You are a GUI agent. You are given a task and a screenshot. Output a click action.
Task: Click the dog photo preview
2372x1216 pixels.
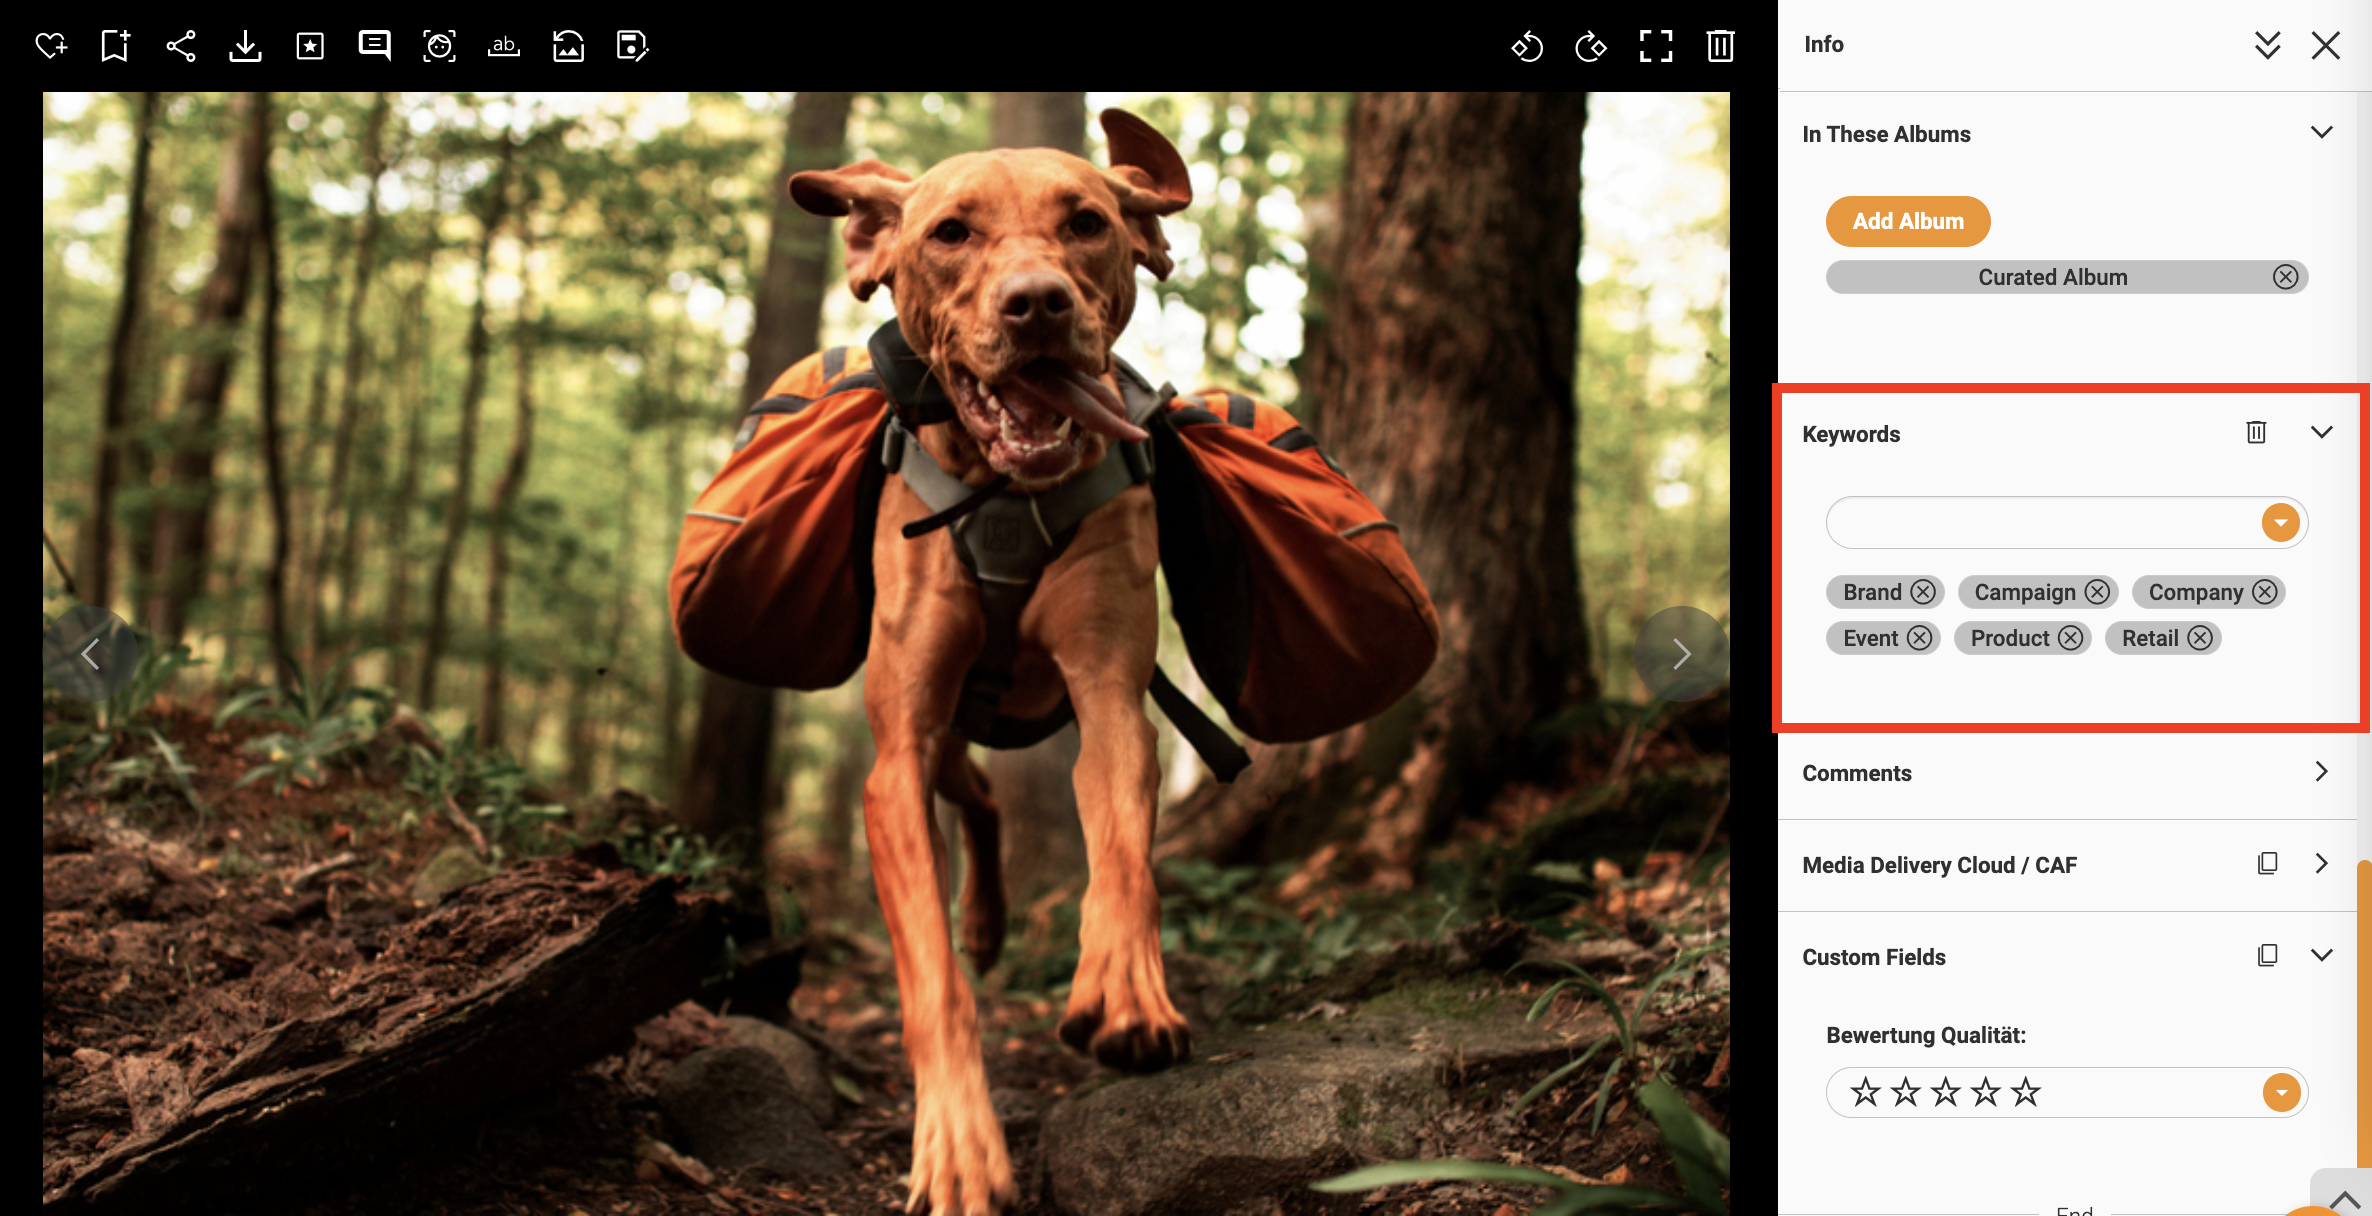point(886,654)
